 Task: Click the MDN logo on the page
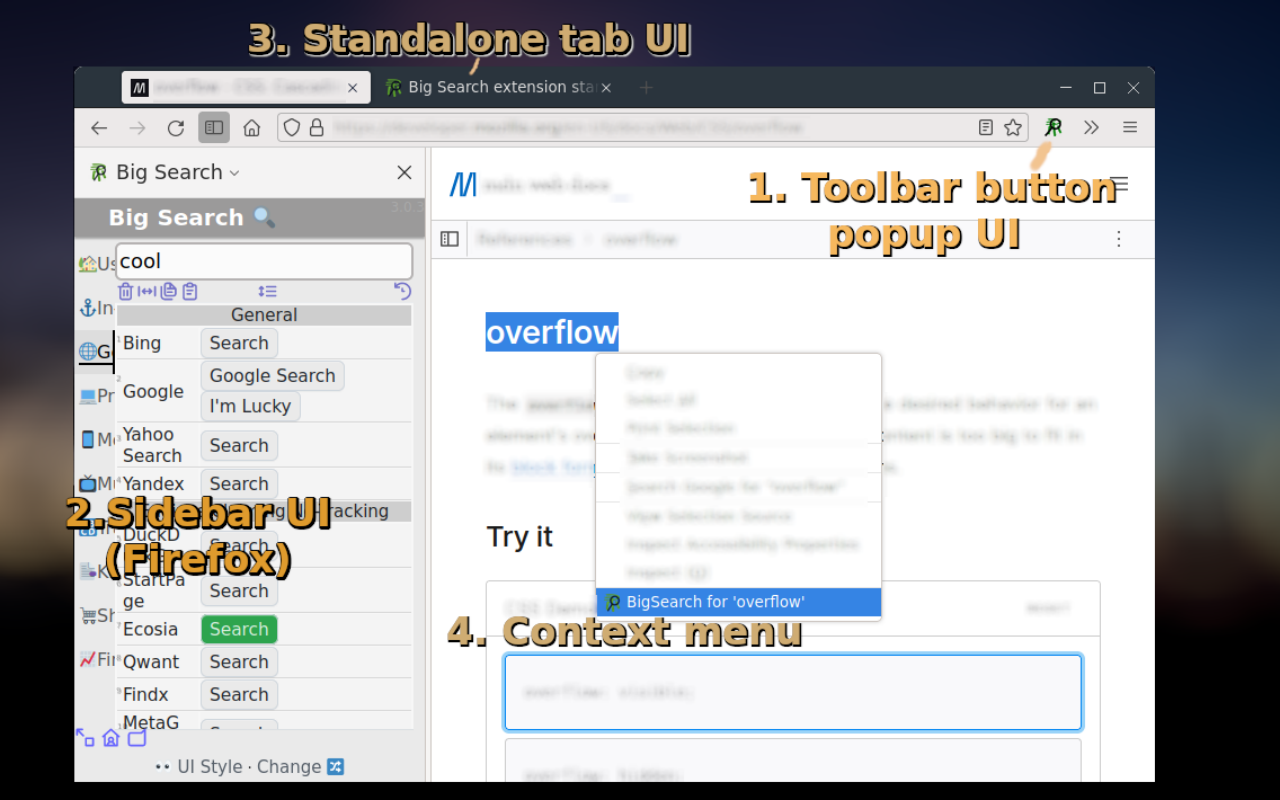(x=463, y=184)
